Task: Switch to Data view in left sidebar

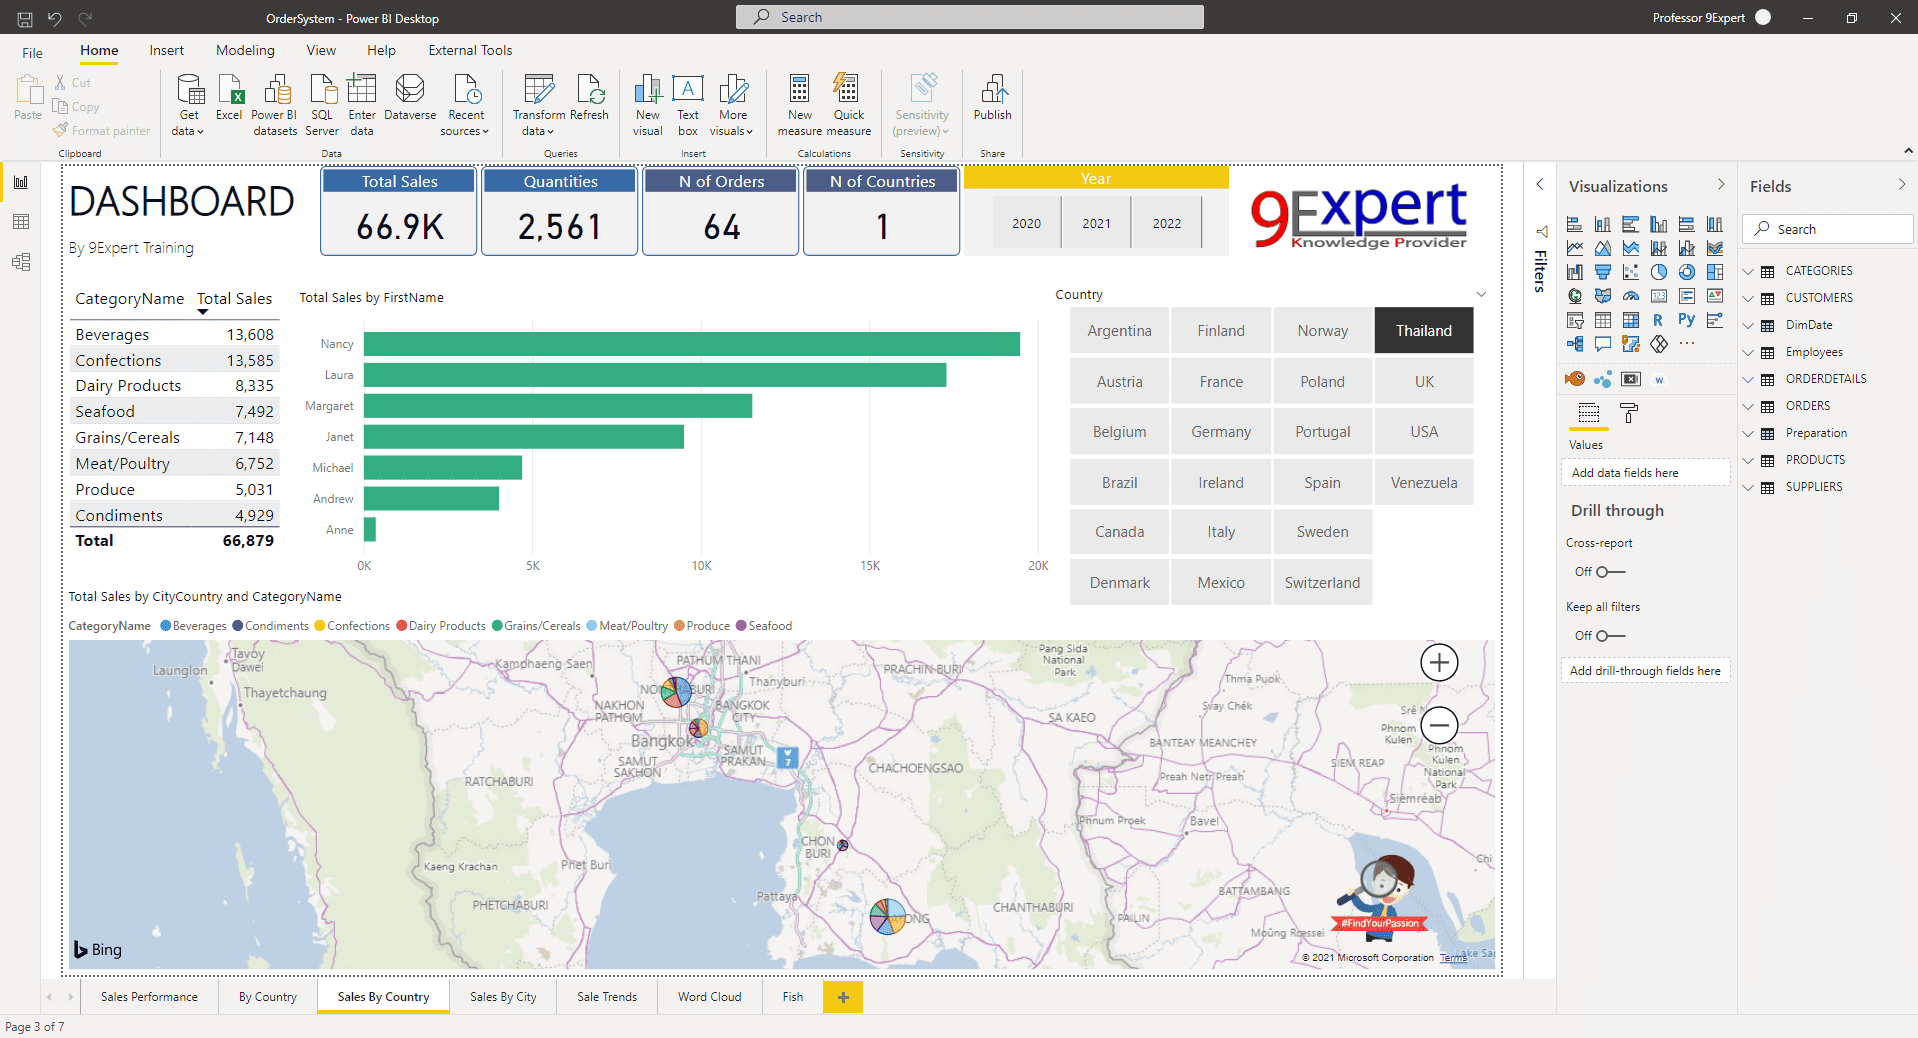Action: coord(21,221)
